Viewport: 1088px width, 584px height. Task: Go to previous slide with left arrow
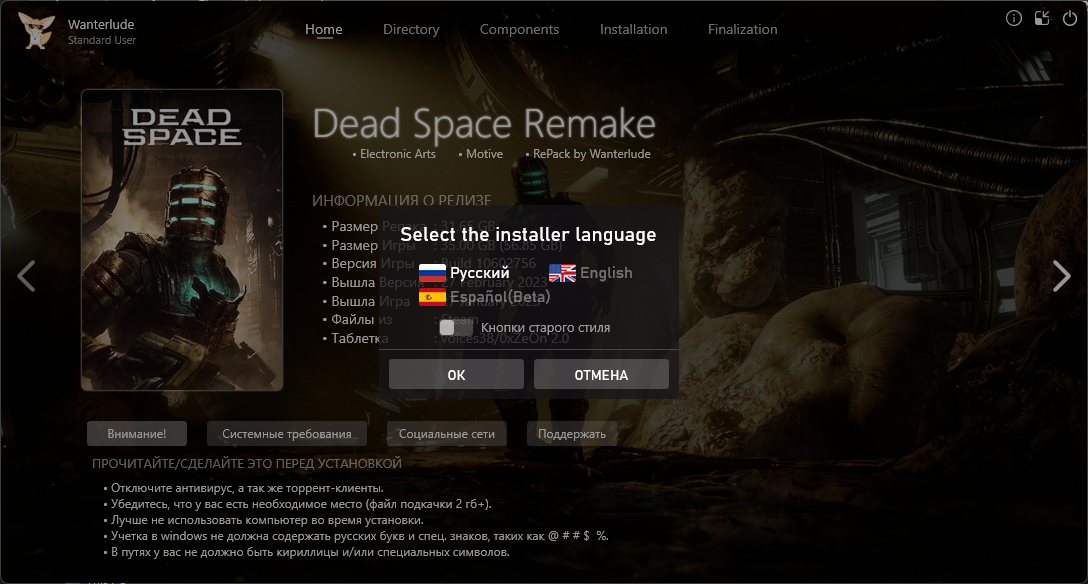(x=26, y=276)
